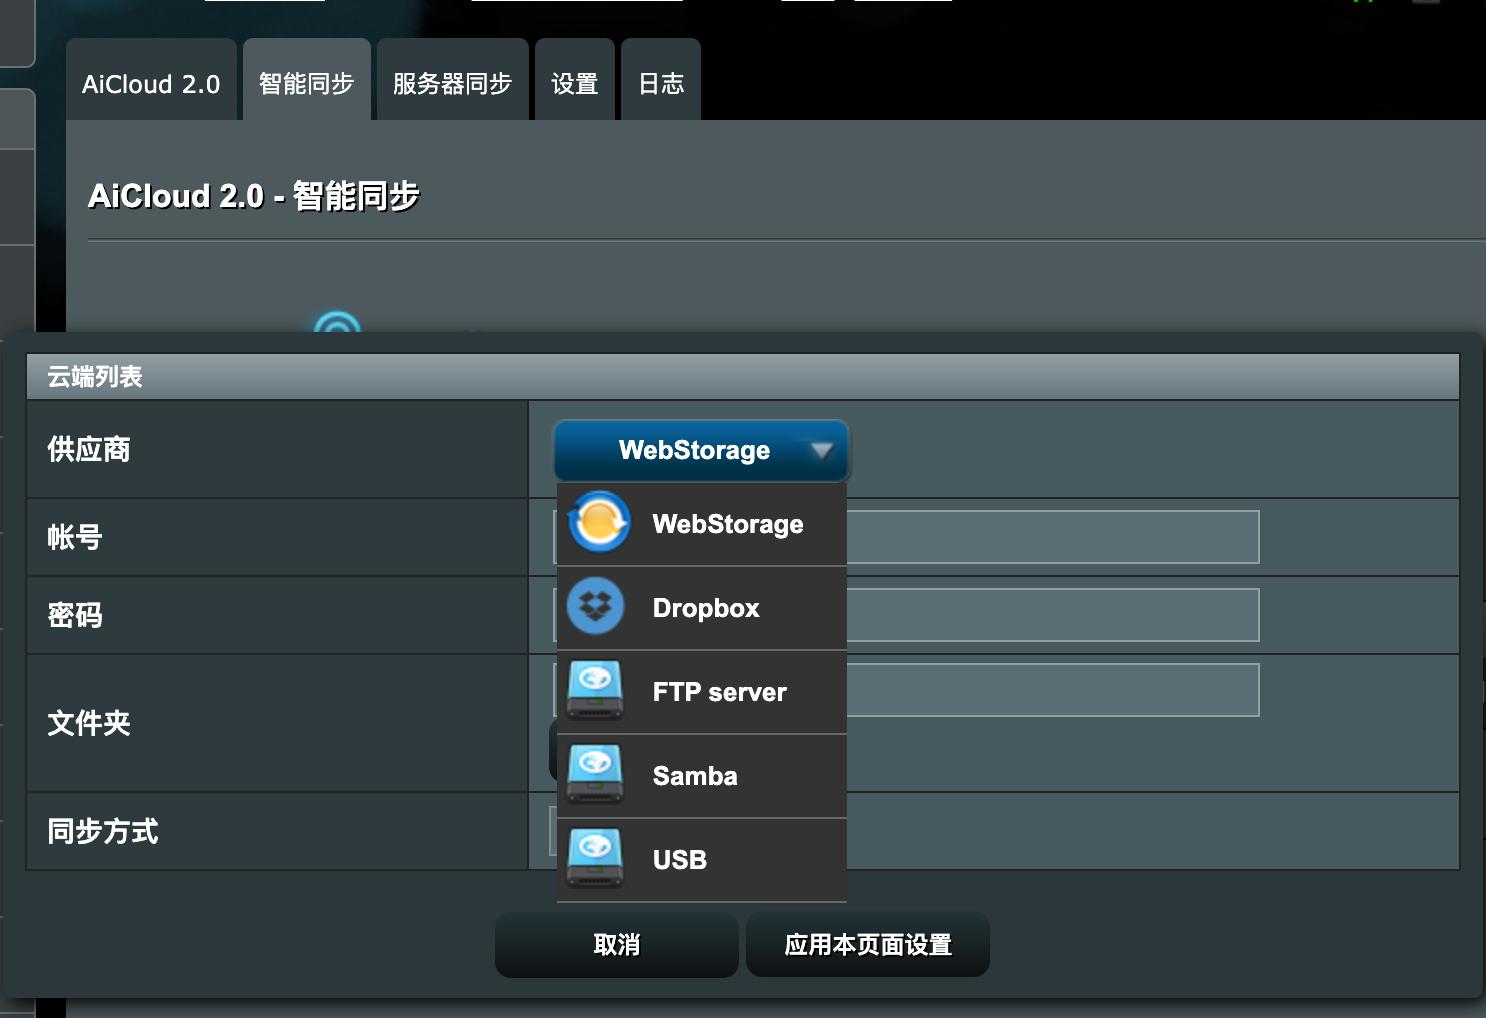Open the 供应商 provider dropdown
1486x1018 pixels.
point(701,450)
